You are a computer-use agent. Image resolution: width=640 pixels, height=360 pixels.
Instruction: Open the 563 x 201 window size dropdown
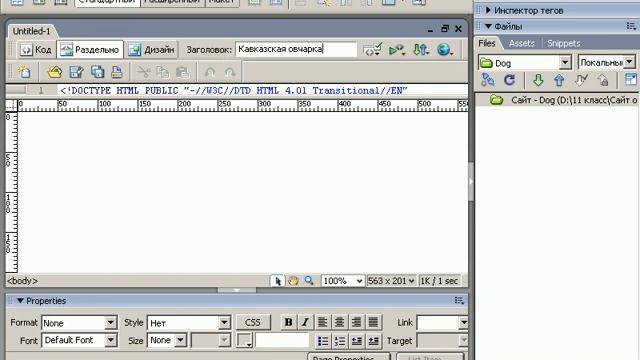391,281
